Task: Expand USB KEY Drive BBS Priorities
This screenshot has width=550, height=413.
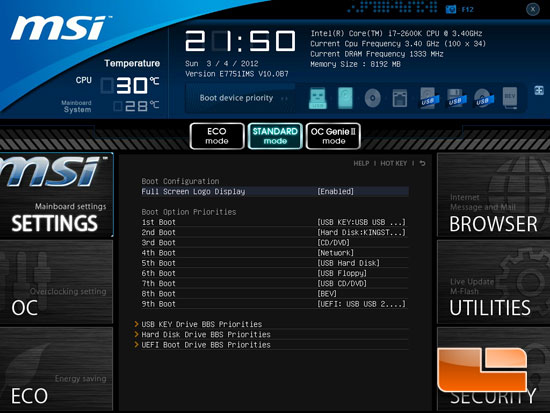Action: 202,324
